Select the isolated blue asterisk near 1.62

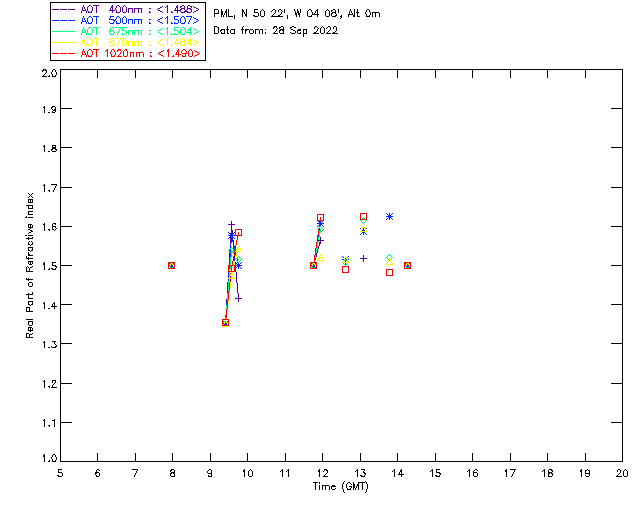point(389,216)
